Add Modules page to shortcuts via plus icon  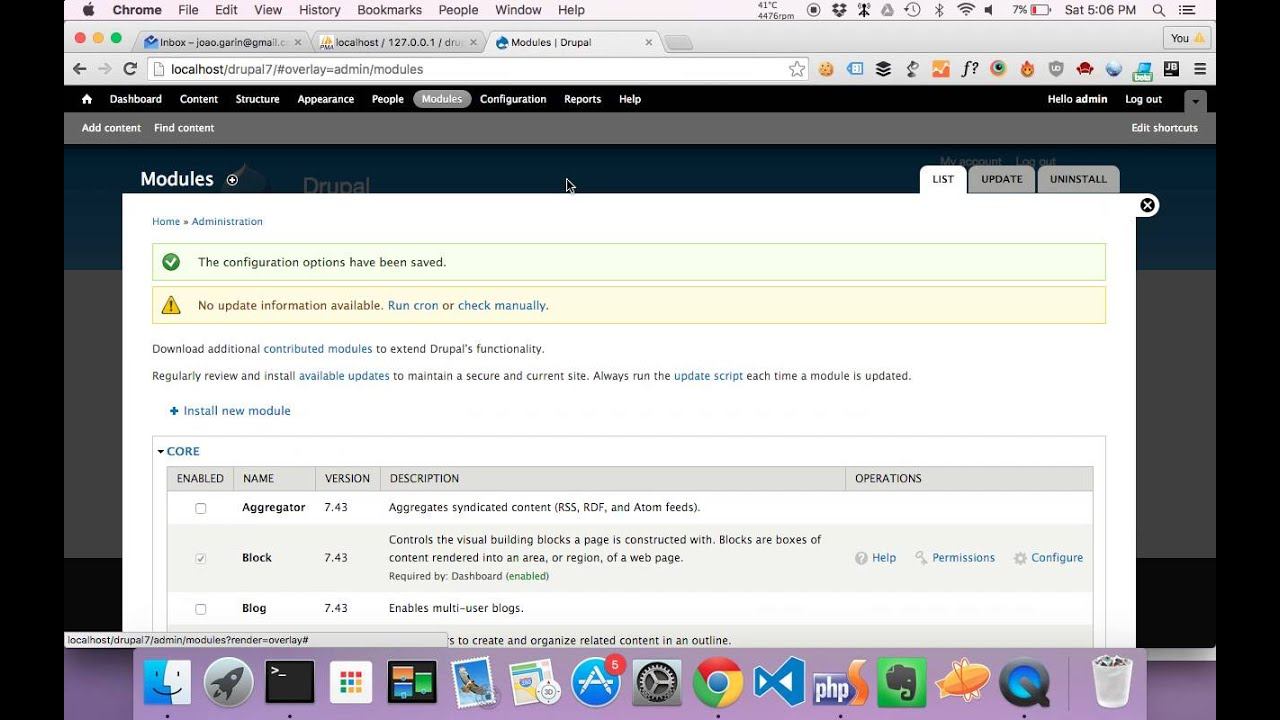point(232,180)
